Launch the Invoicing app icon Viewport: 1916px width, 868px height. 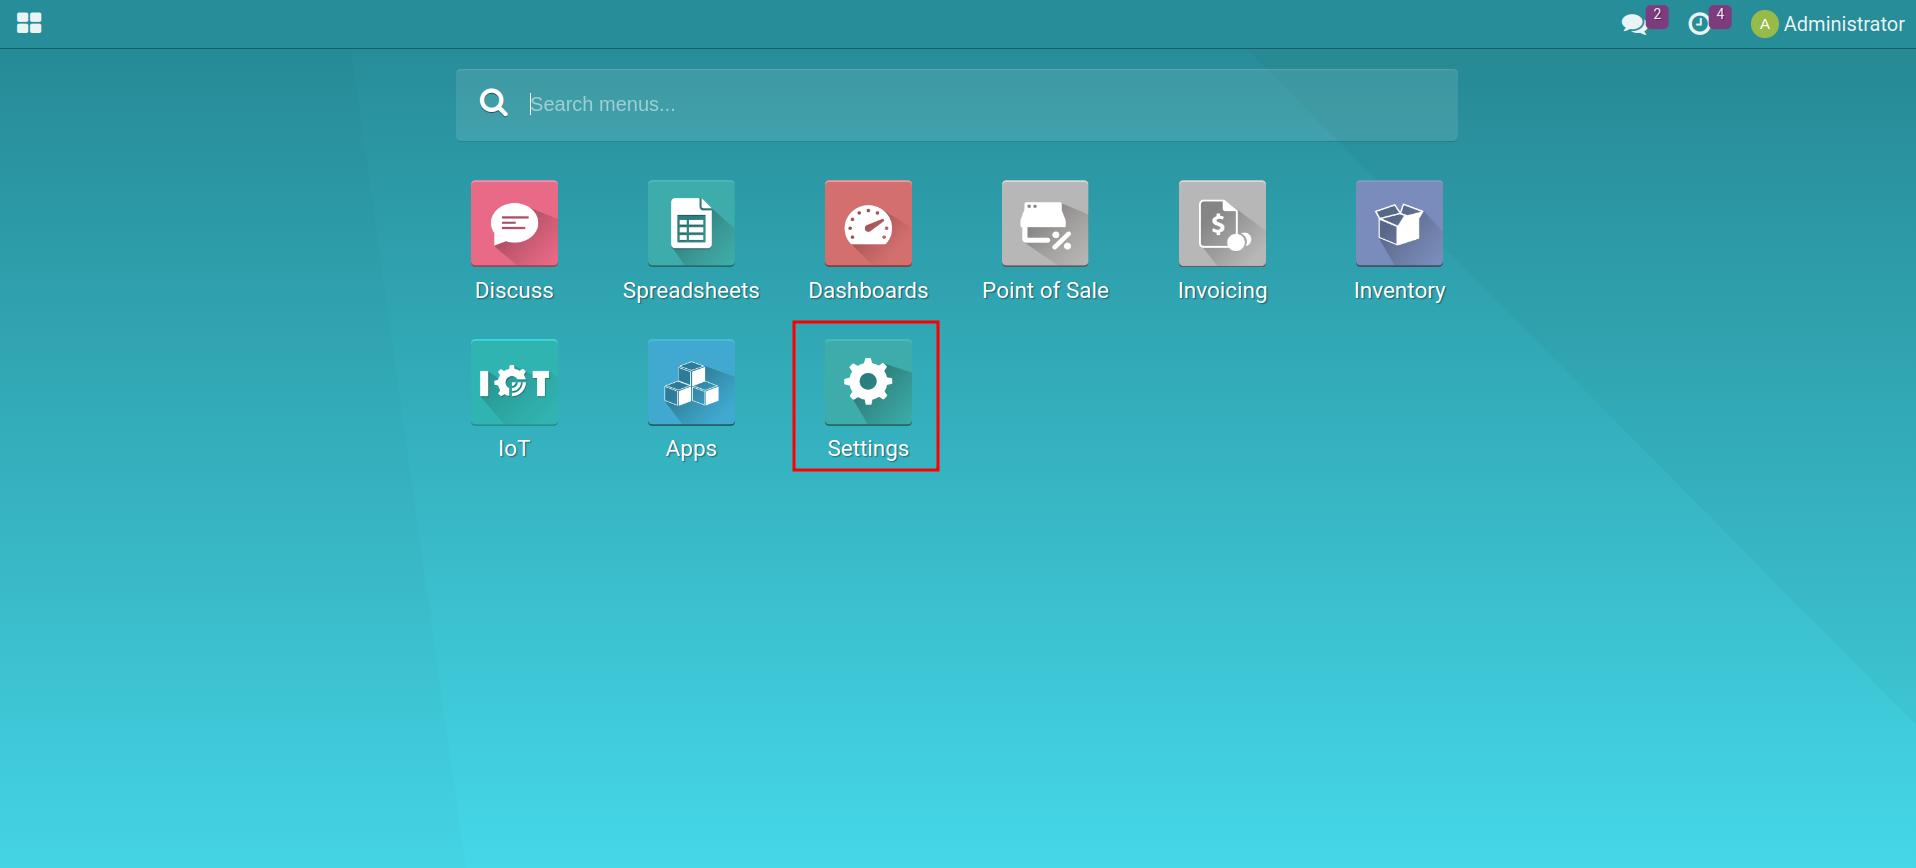[1222, 223]
